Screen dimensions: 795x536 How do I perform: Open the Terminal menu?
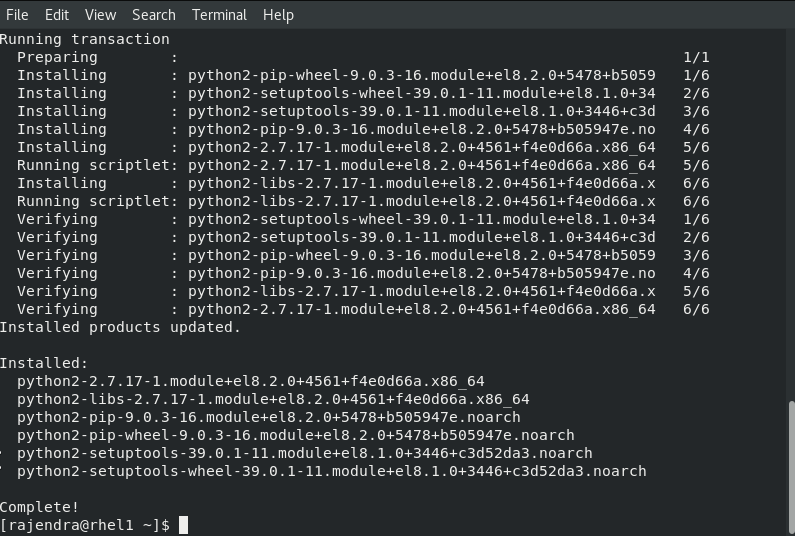point(219,14)
